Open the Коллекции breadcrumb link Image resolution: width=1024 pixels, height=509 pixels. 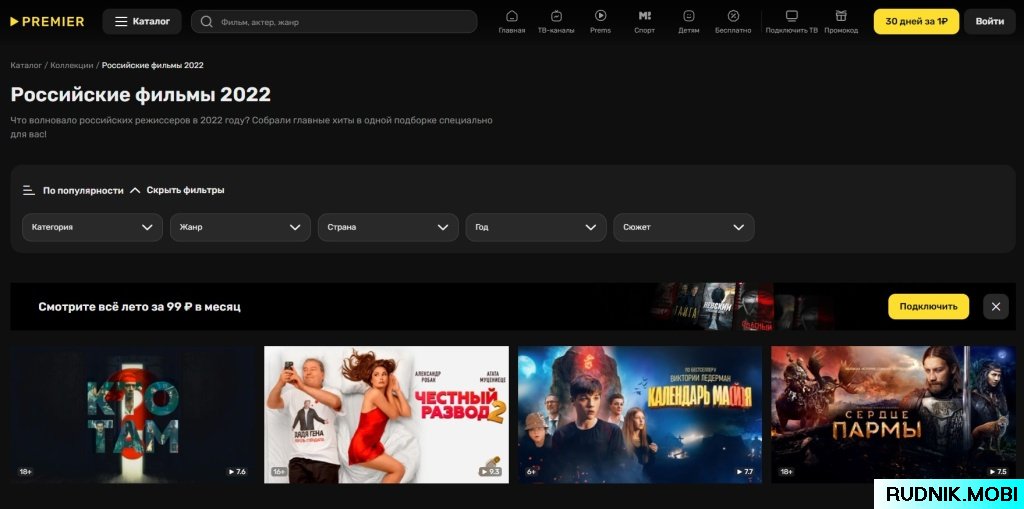coord(72,65)
